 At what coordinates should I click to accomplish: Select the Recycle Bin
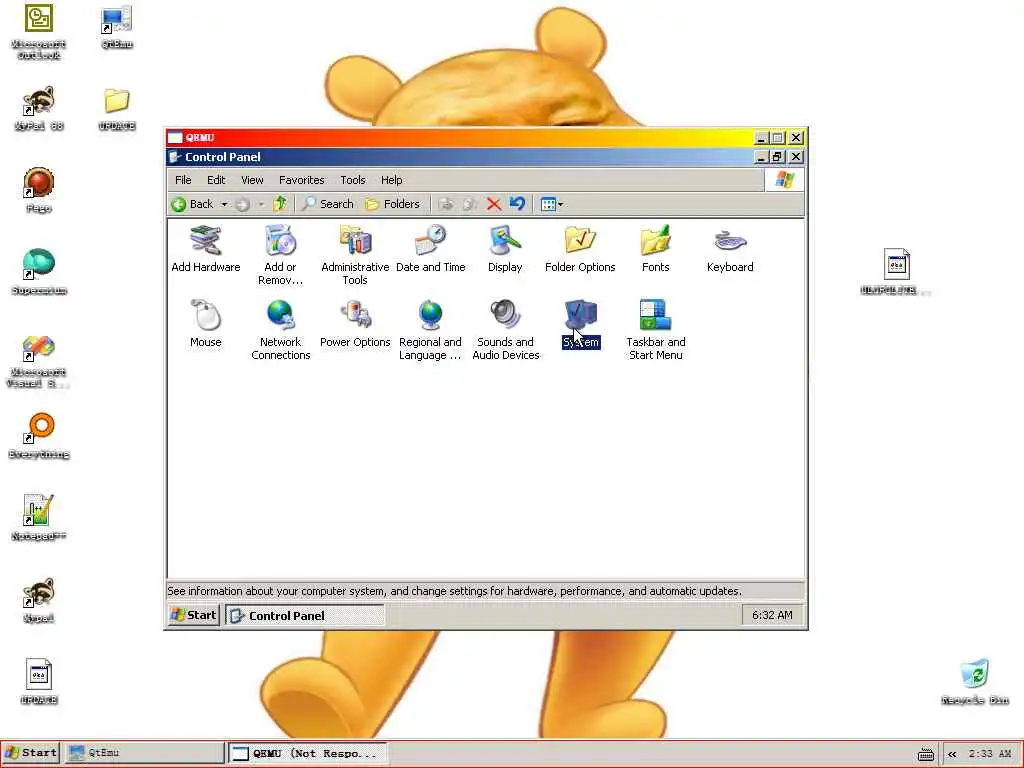click(x=975, y=682)
